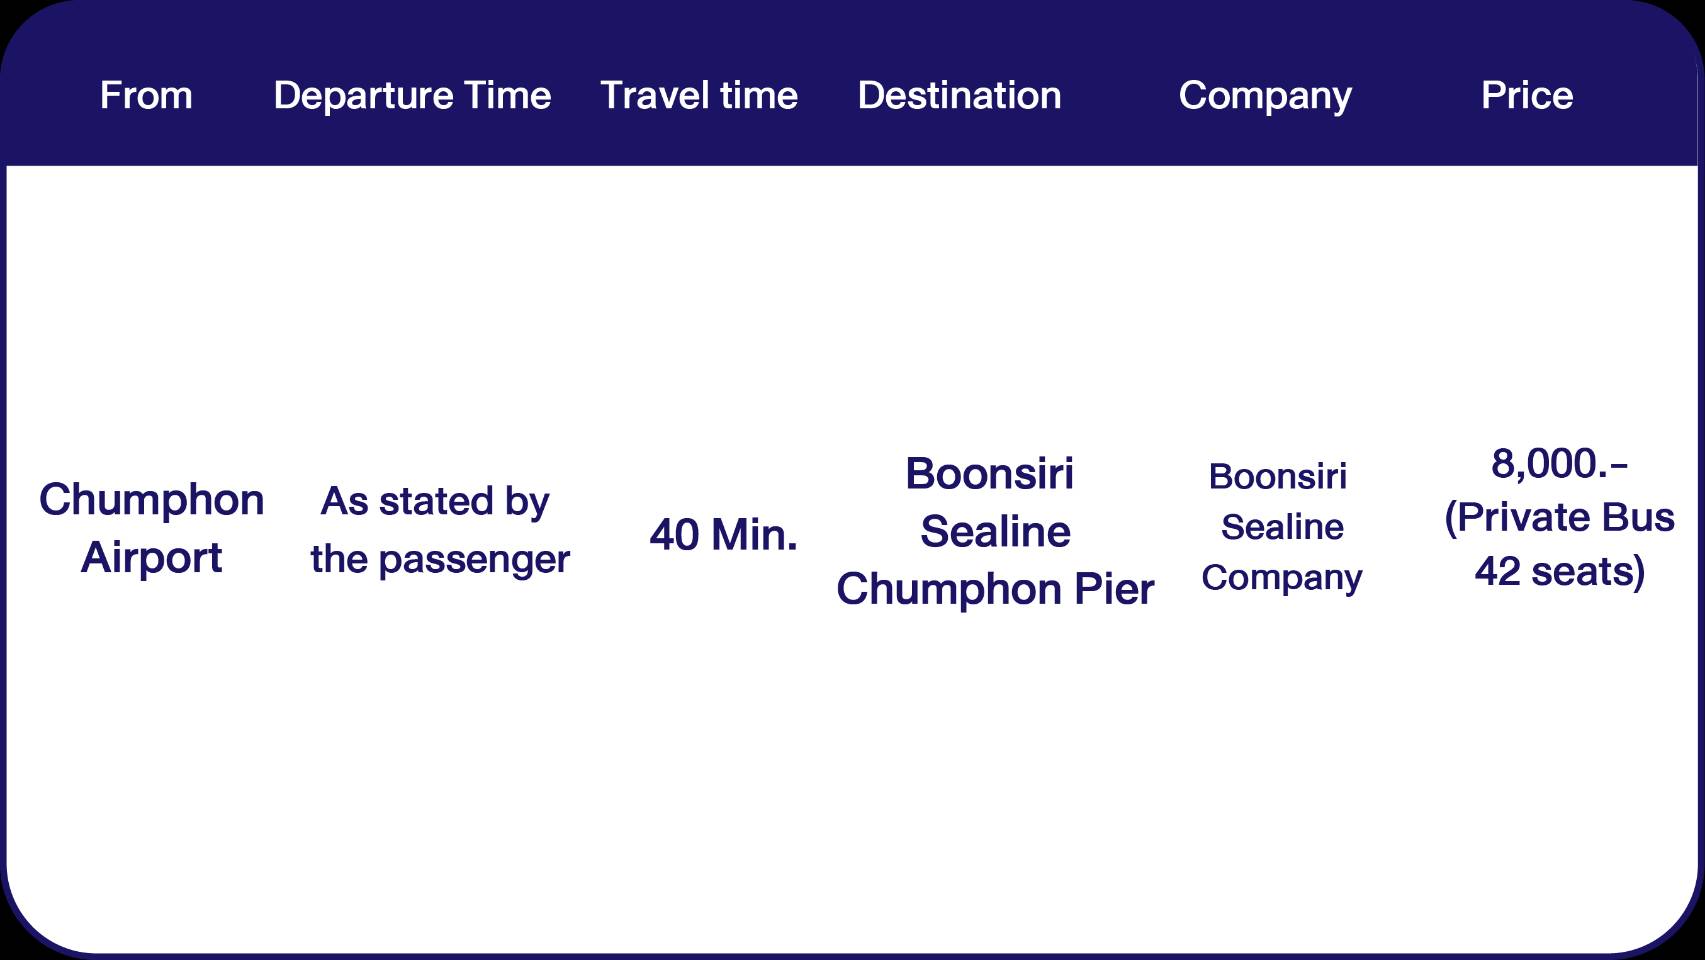The image size is (1705, 960).
Task: Select the Price column header
Action: (x=1526, y=96)
